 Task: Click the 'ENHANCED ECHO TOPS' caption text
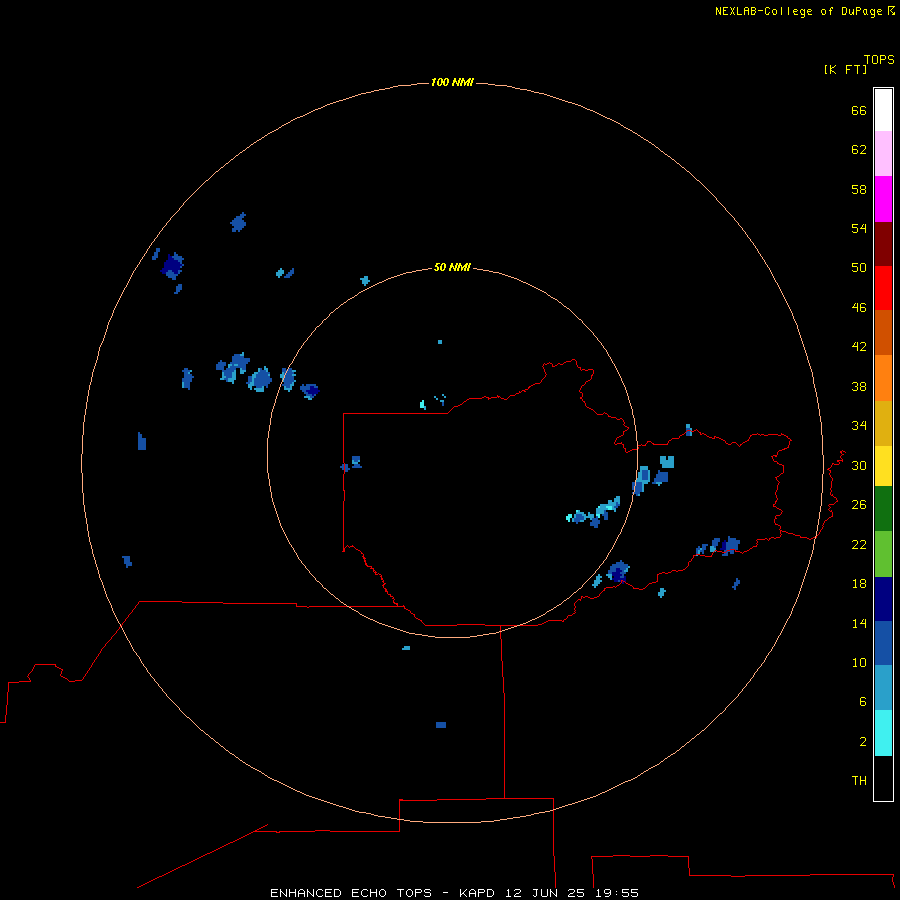[x=351, y=893]
